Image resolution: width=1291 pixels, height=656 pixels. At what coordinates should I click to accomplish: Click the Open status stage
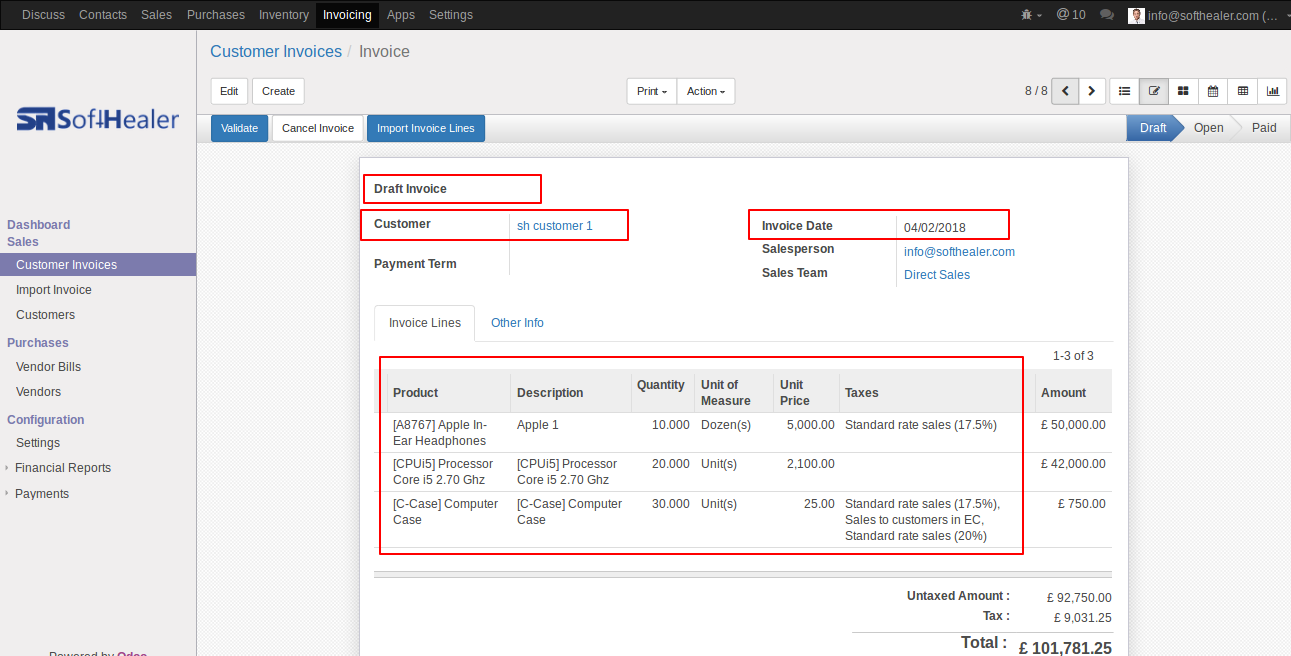tap(1209, 128)
